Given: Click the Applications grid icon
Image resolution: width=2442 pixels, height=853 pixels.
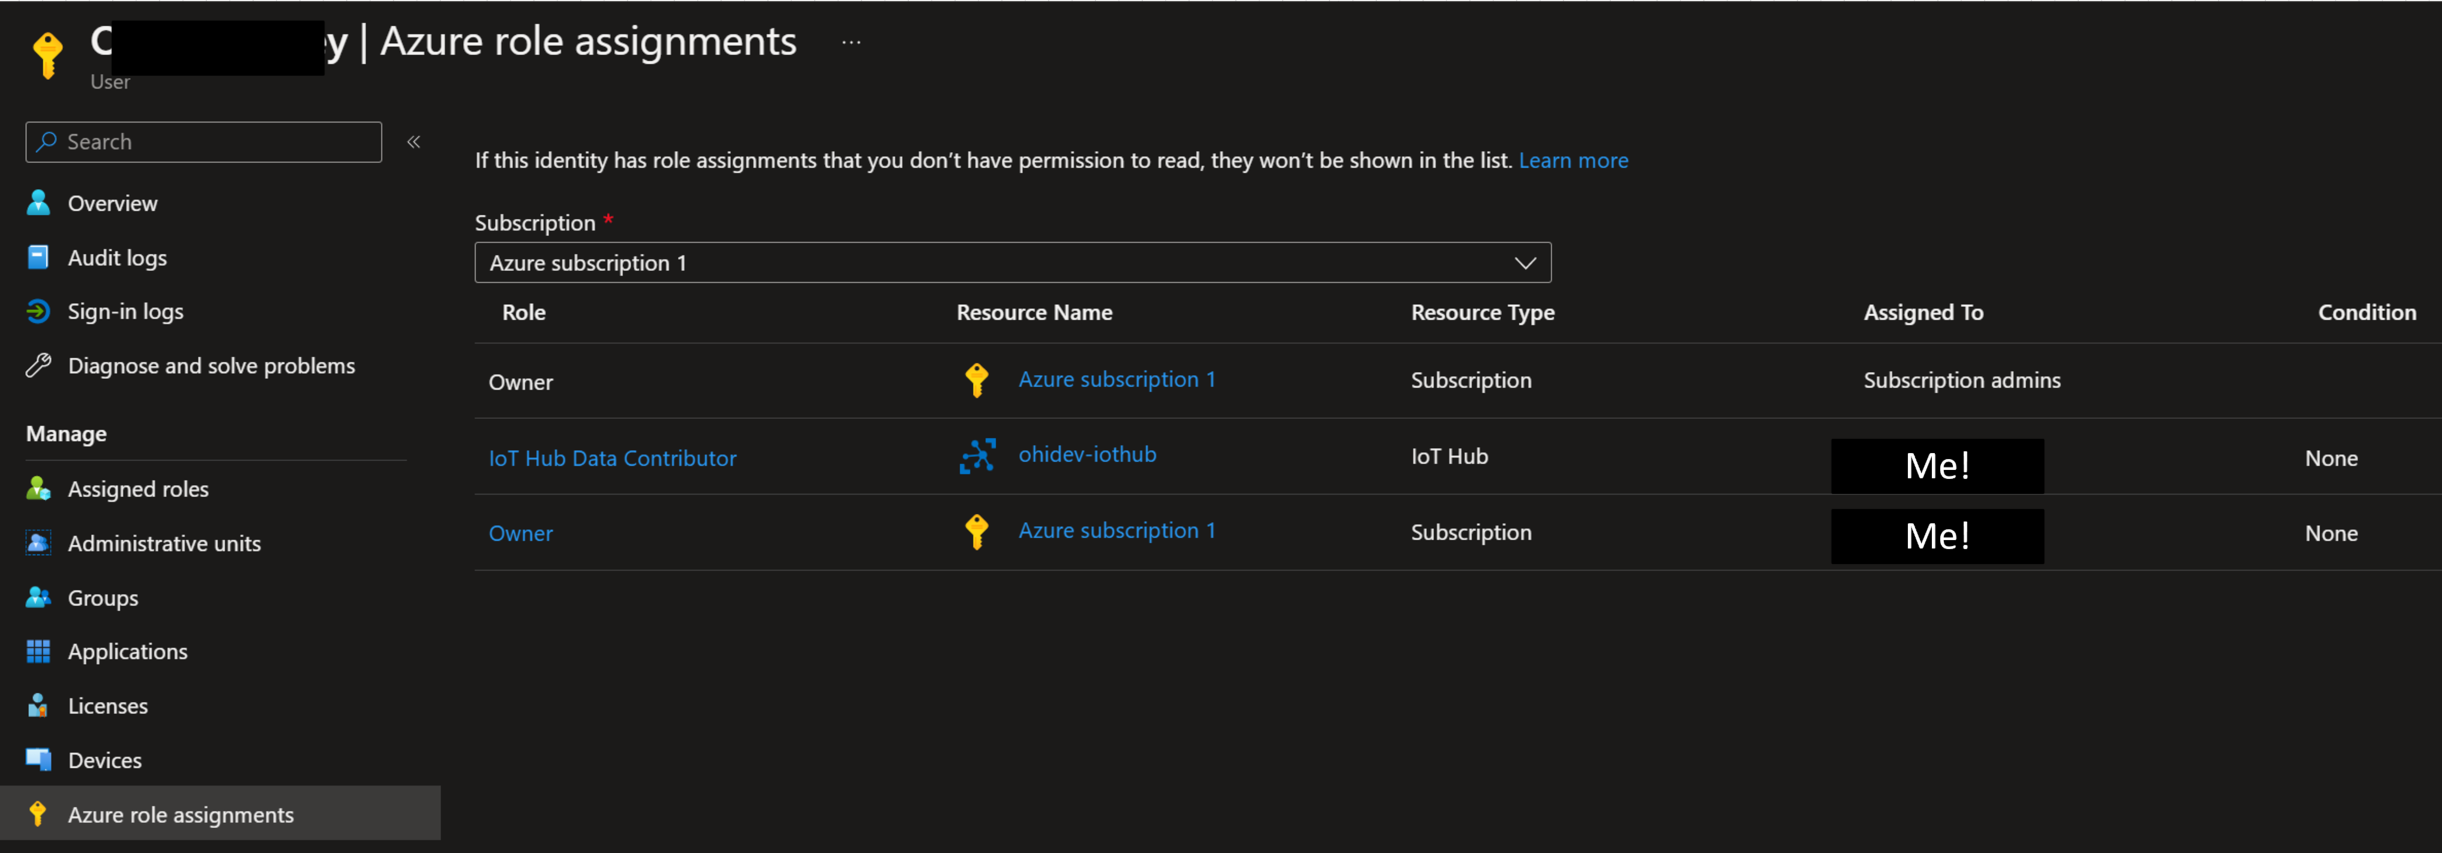Looking at the screenshot, I should tap(38, 651).
